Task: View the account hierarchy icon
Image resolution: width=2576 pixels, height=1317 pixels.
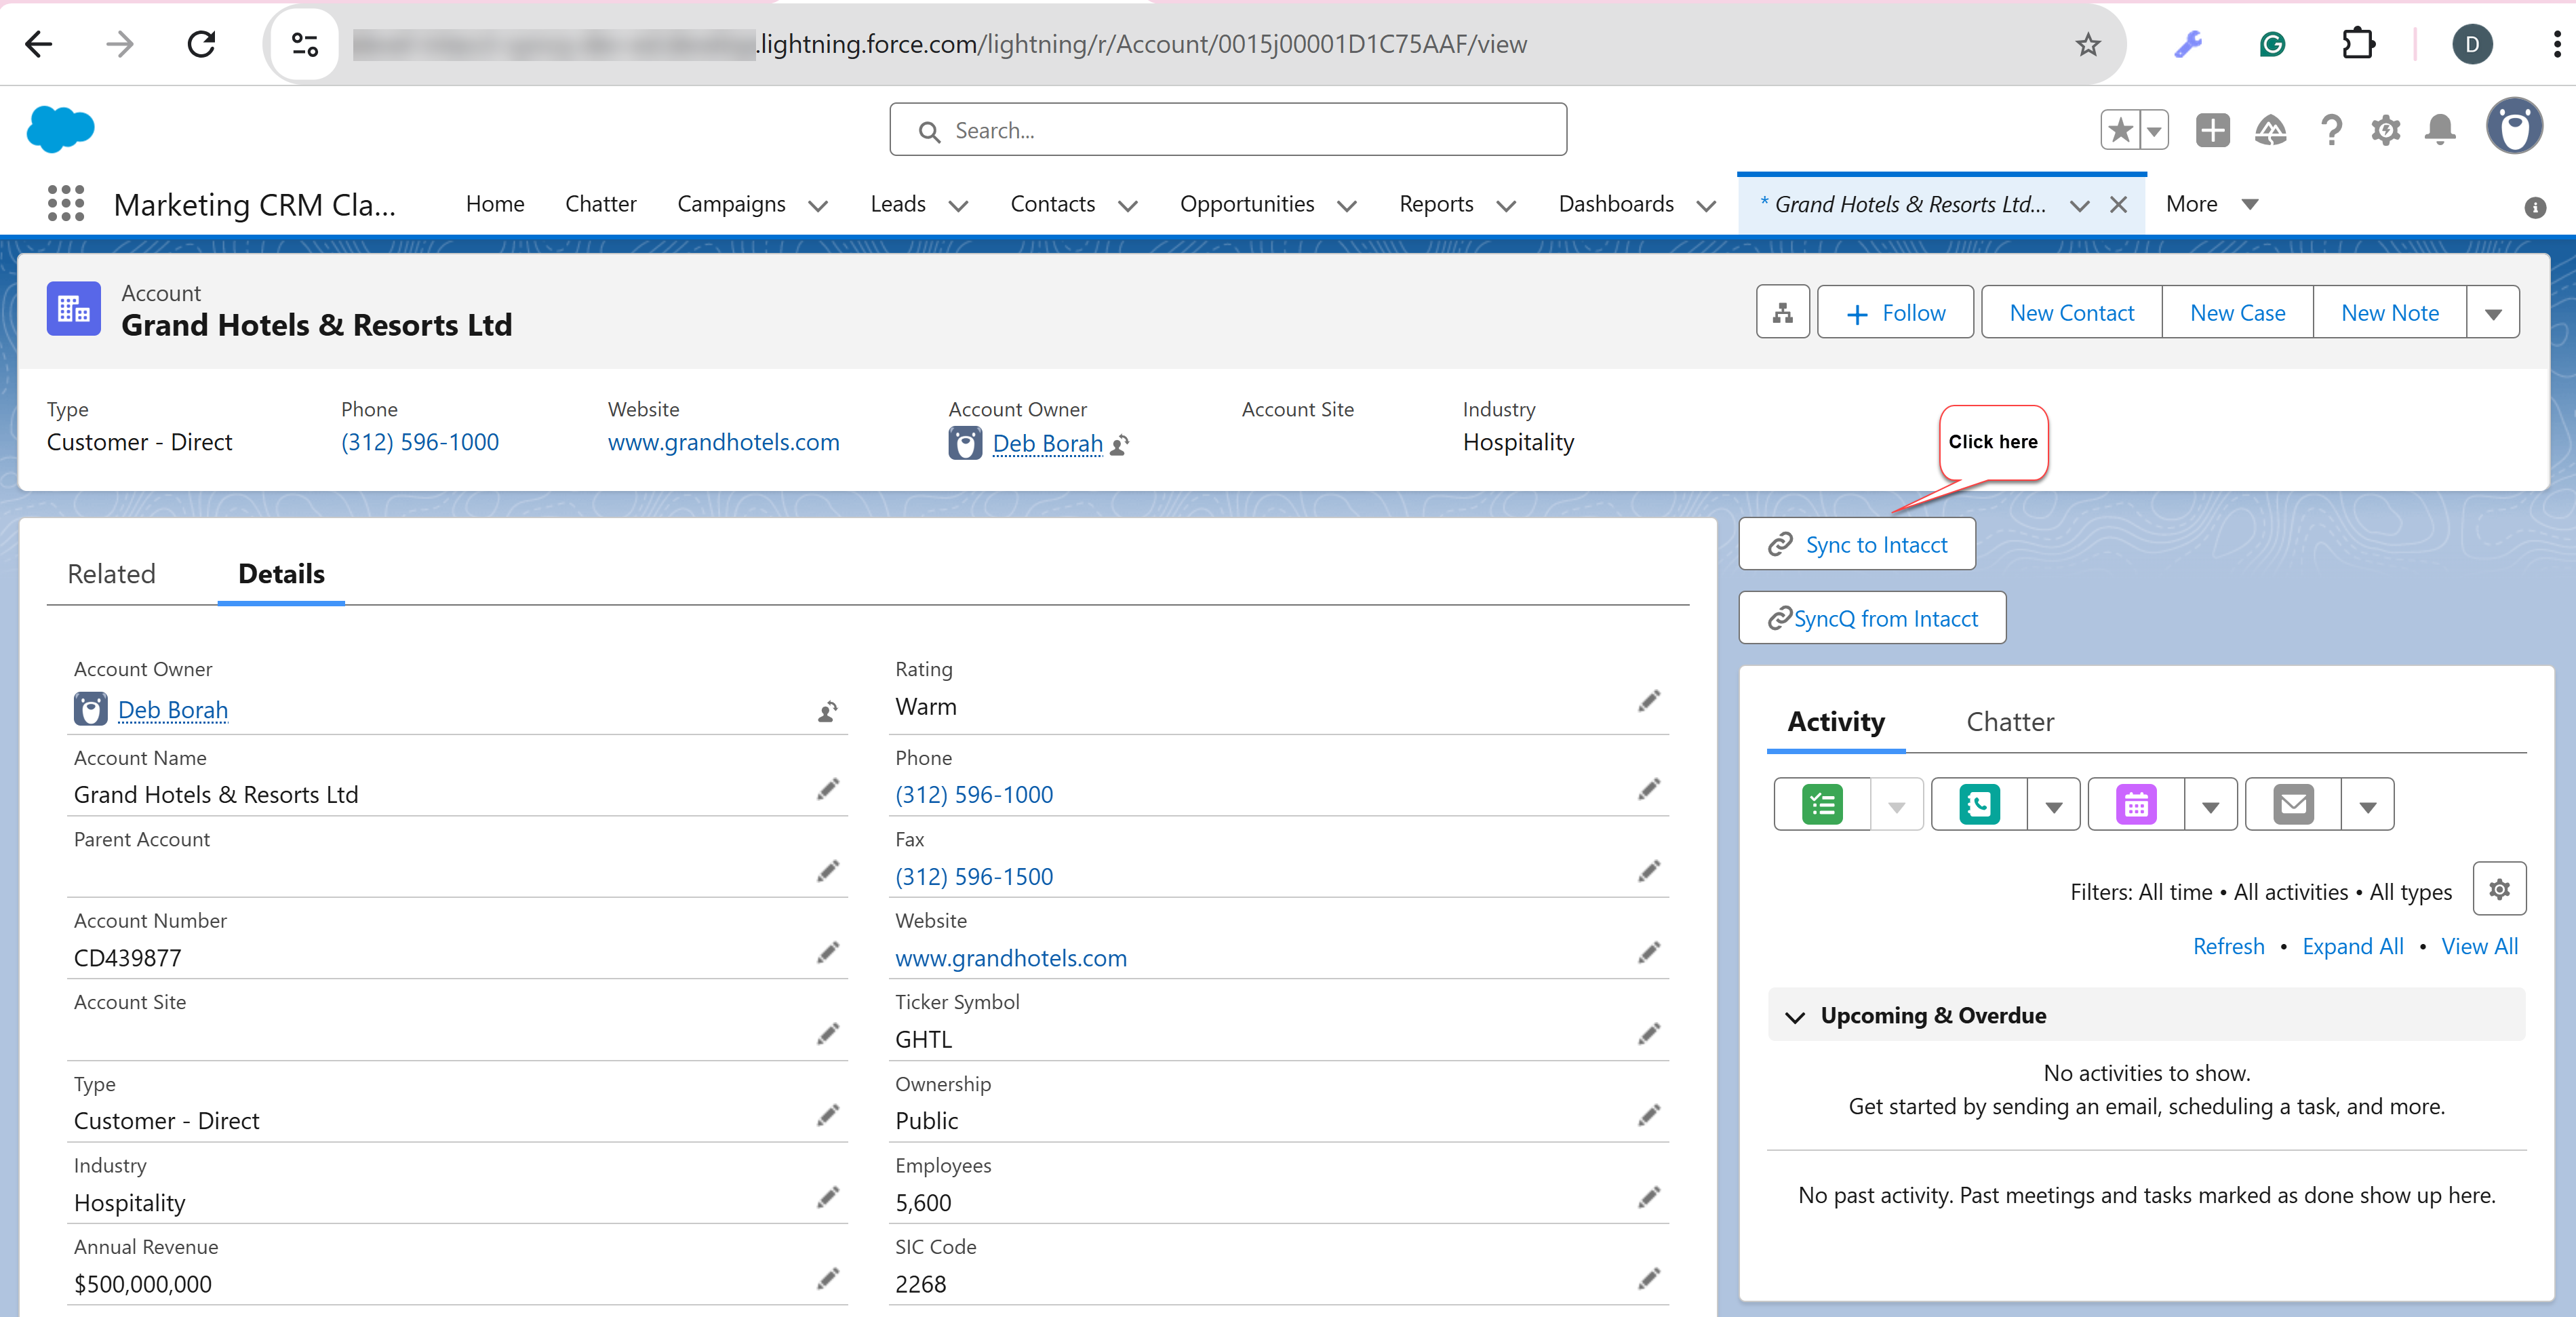Action: (1782, 313)
